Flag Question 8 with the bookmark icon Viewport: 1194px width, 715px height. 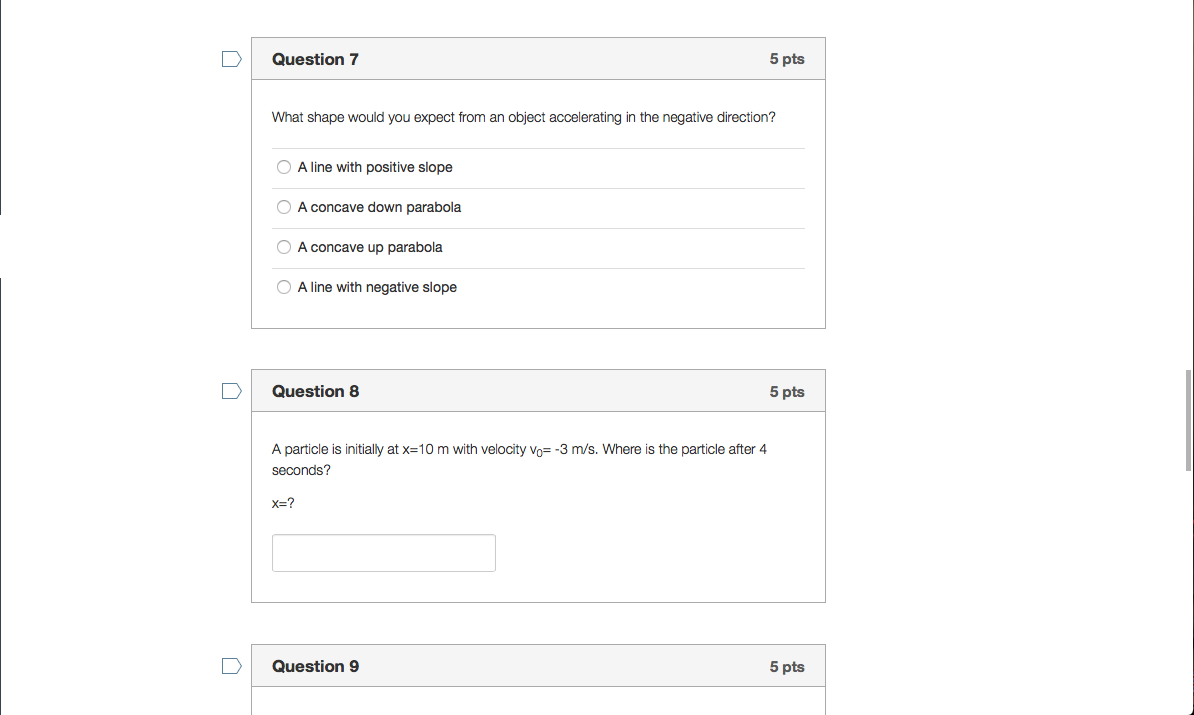pyautogui.click(x=231, y=391)
